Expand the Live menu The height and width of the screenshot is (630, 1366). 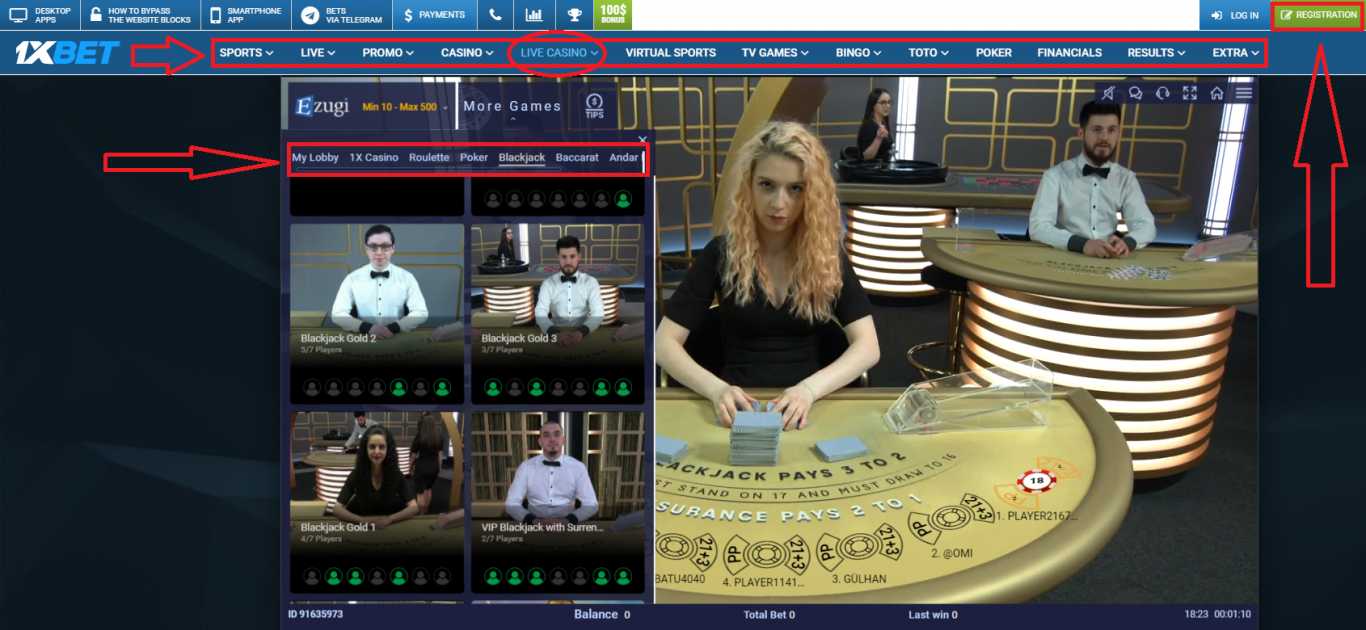(x=318, y=53)
